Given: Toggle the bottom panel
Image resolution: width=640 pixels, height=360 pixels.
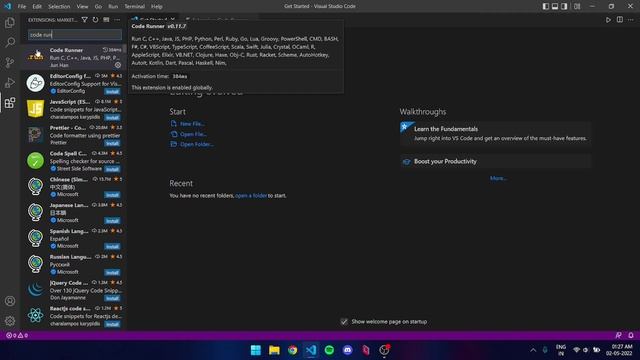Looking at the screenshot, I should (x=555, y=6).
